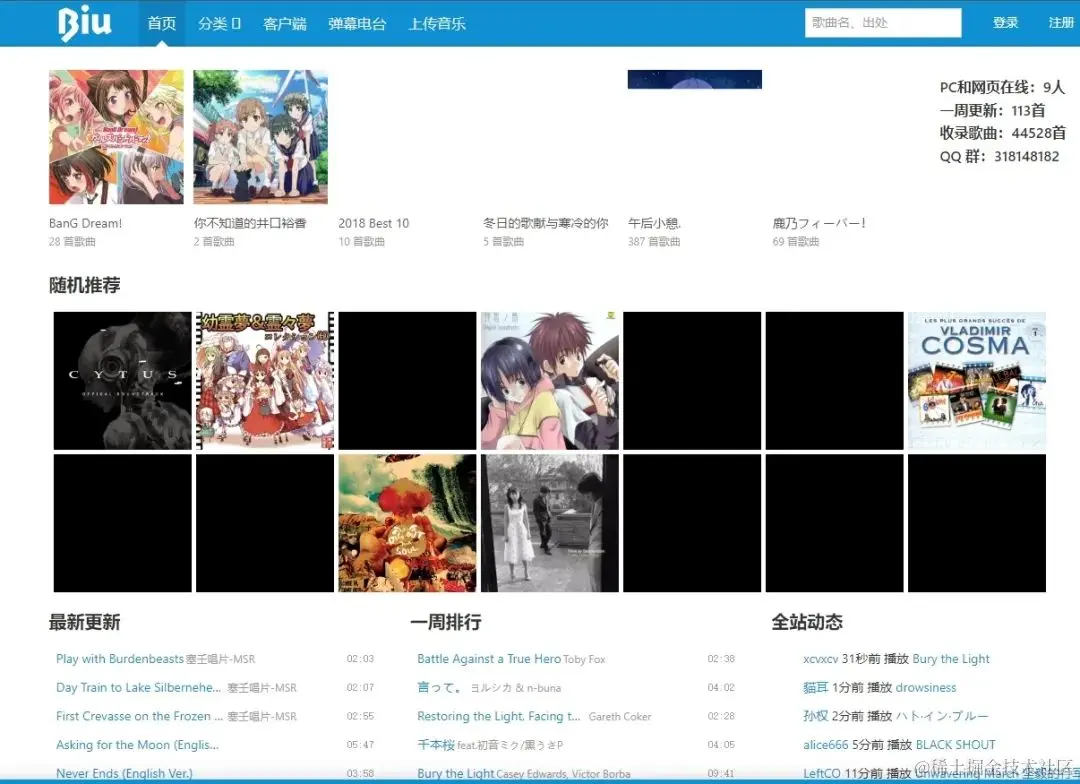Expand the 分类 dropdown menu
This screenshot has width=1080, height=784.
(219, 23)
